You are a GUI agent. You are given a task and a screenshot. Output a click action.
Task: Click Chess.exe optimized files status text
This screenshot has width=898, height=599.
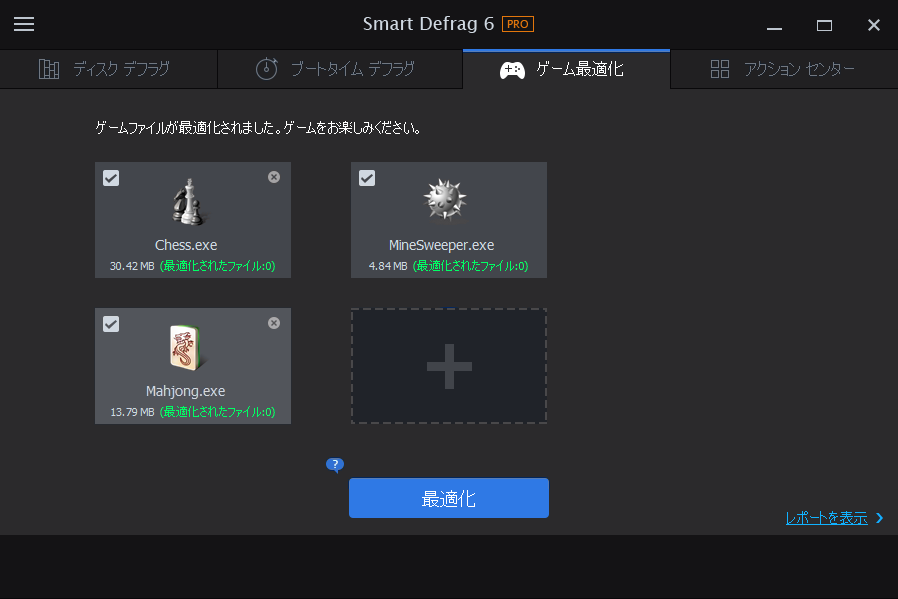click(x=218, y=266)
